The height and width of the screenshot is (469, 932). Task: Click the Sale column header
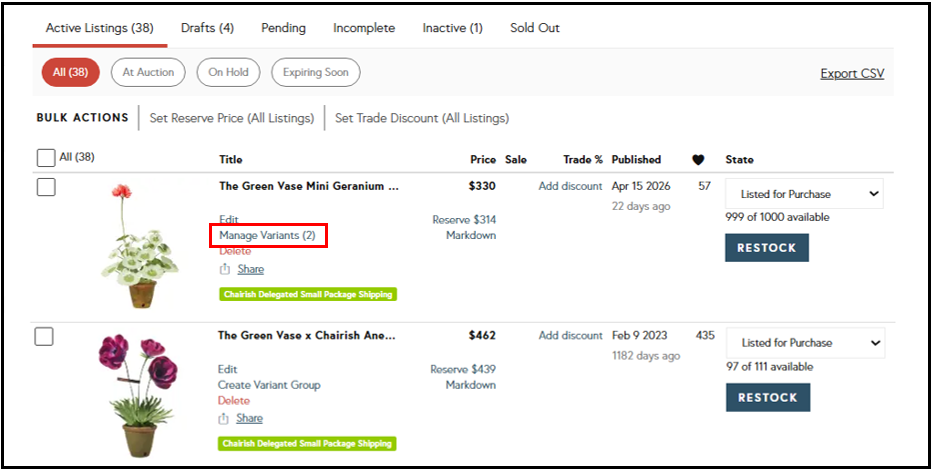point(516,160)
